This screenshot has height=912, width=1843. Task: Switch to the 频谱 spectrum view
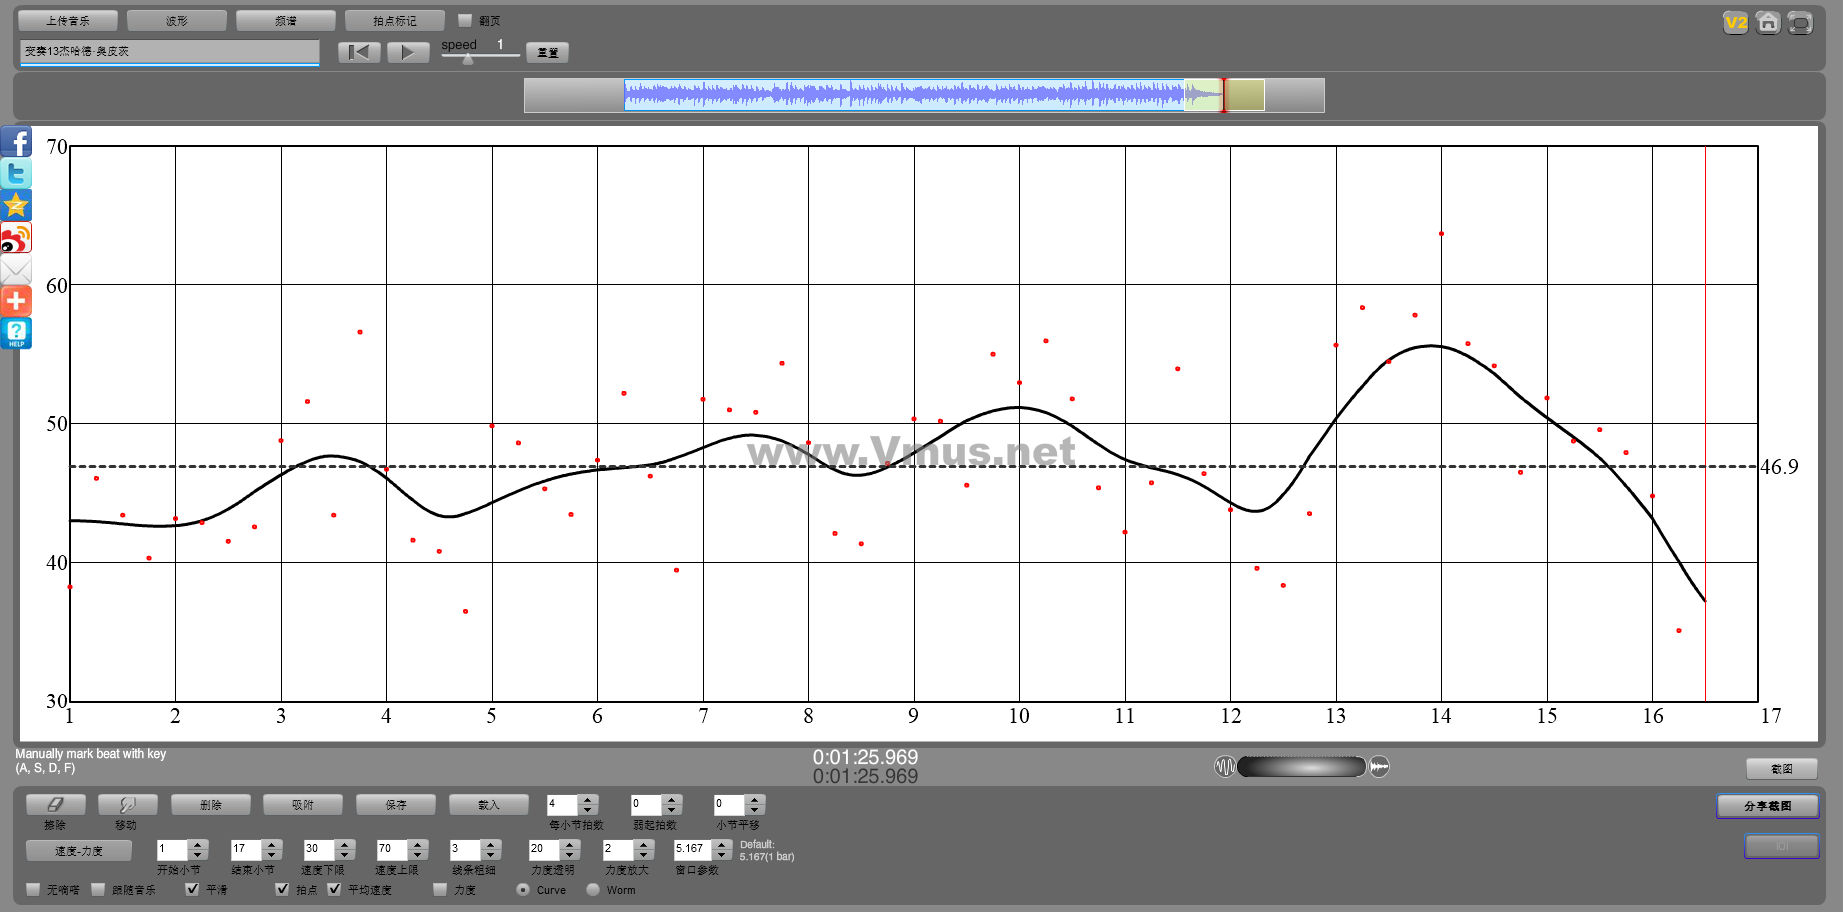(286, 21)
